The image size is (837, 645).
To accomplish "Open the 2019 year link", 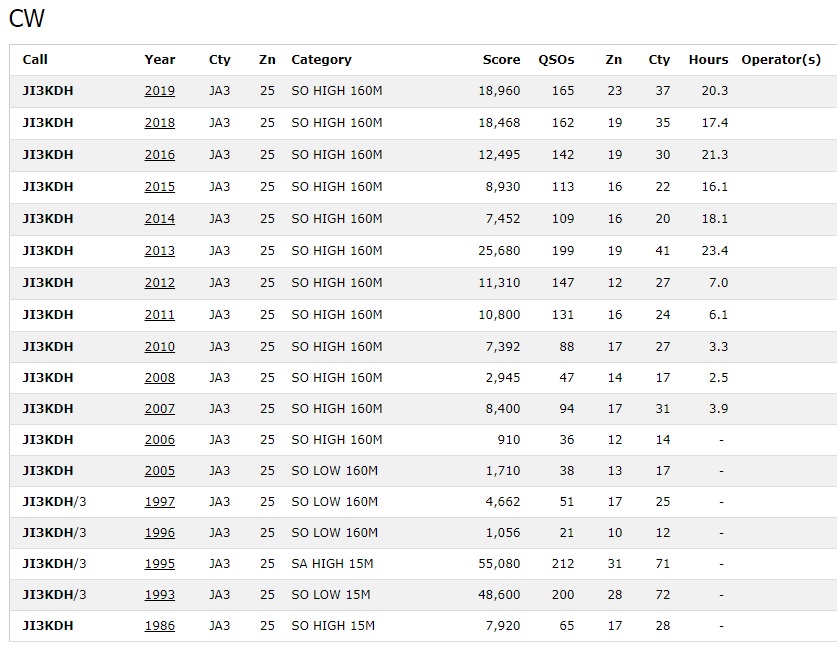I will click(160, 91).
